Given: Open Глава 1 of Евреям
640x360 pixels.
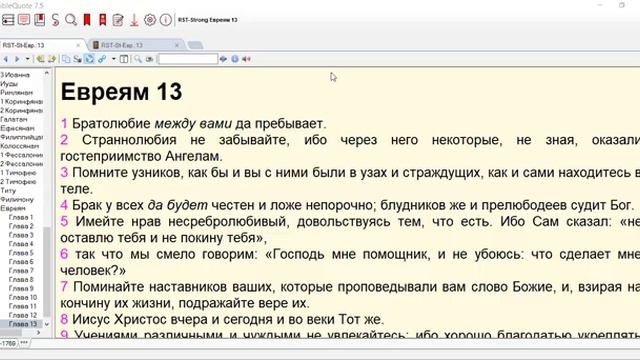Looking at the screenshot, I should pyautogui.click(x=21, y=218).
